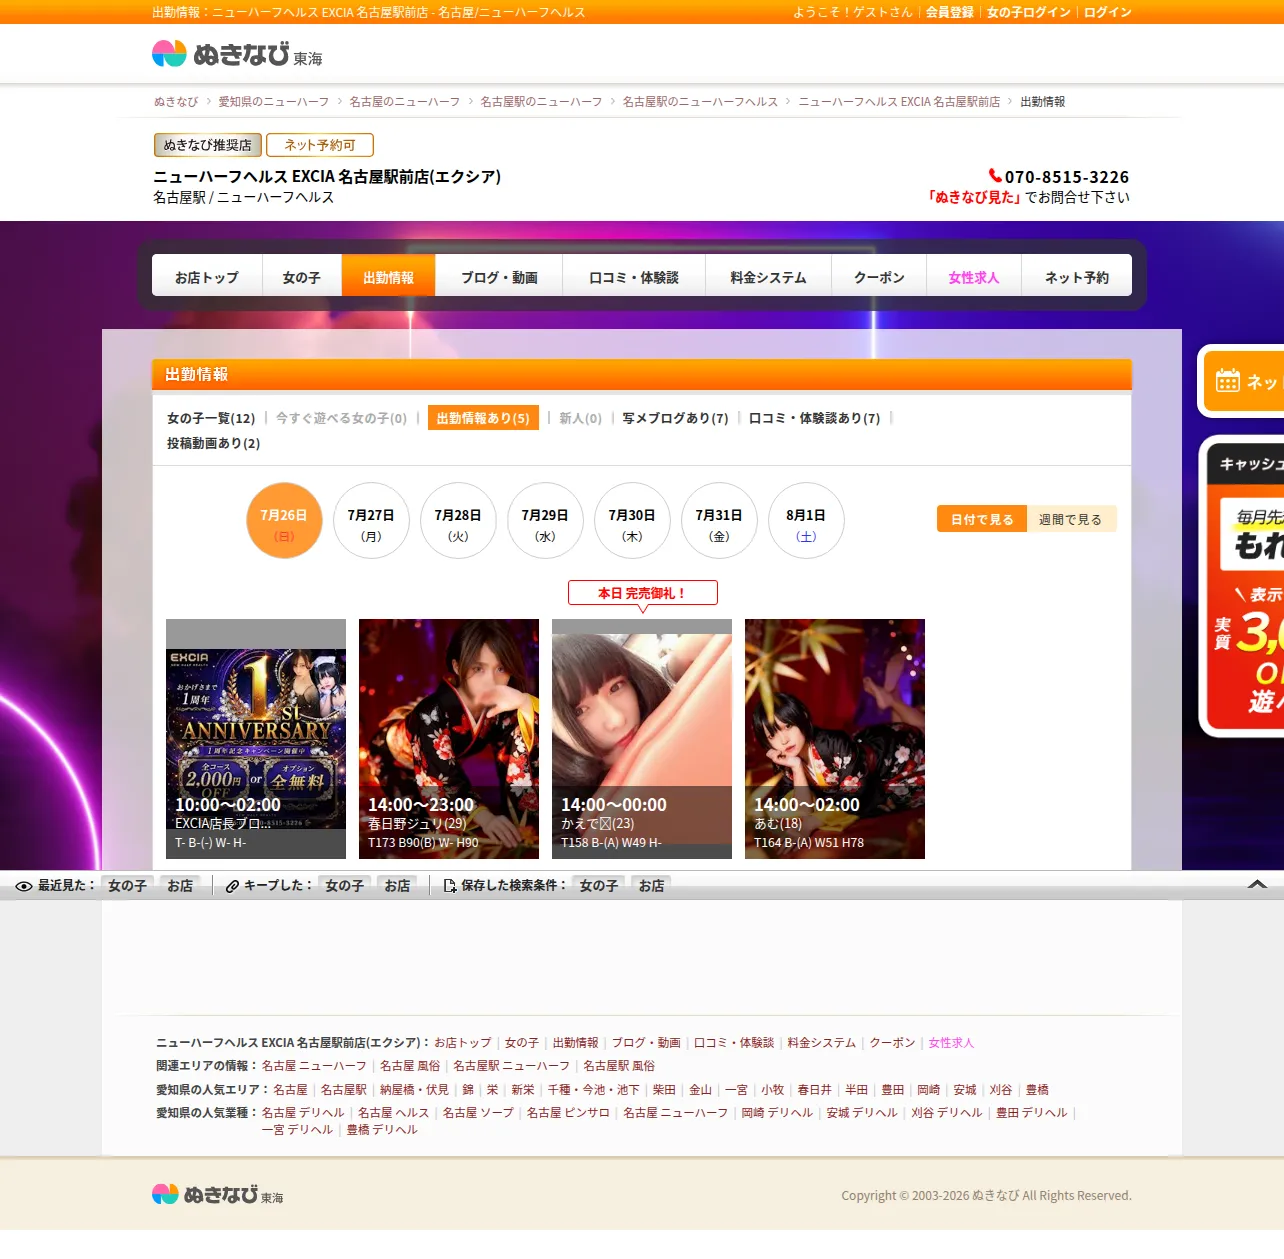Open the かえで profile thumbnail
The height and width of the screenshot is (1259, 1284).
pyautogui.click(x=642, y=739)
